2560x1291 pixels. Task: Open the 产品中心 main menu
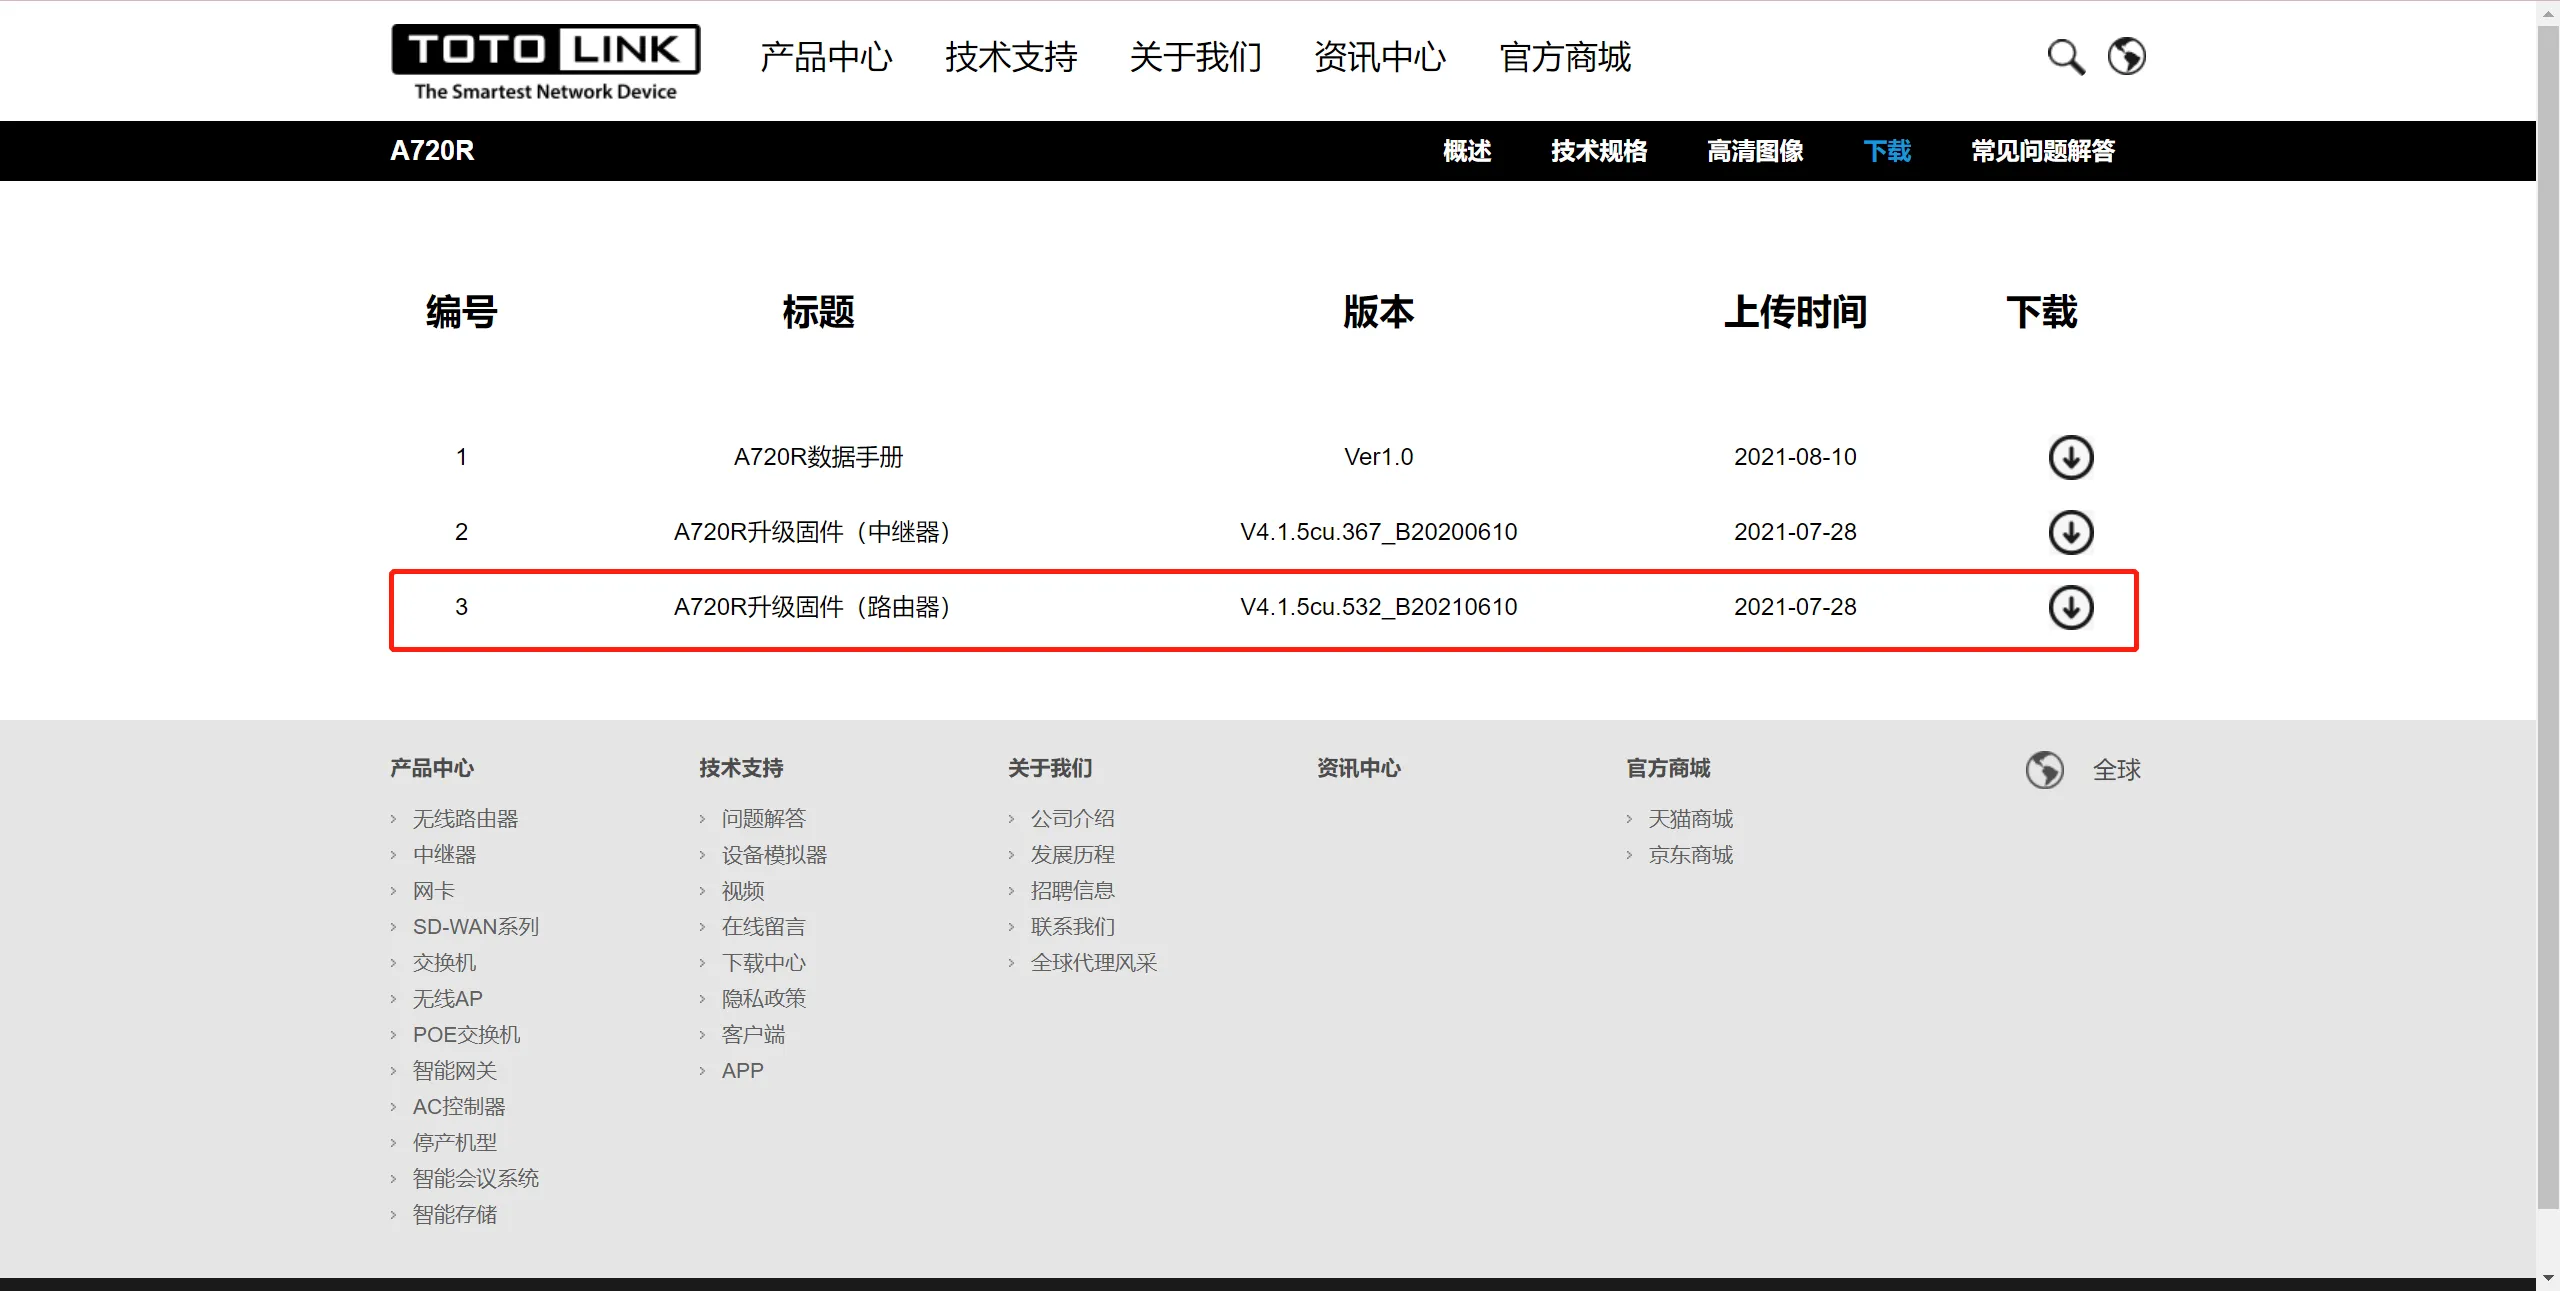click(x=825, y=57)
